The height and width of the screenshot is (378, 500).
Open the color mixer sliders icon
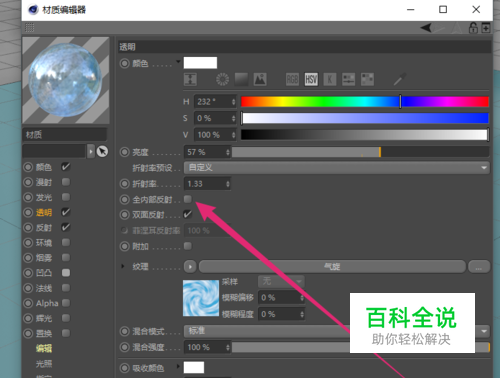click(348, 79)
